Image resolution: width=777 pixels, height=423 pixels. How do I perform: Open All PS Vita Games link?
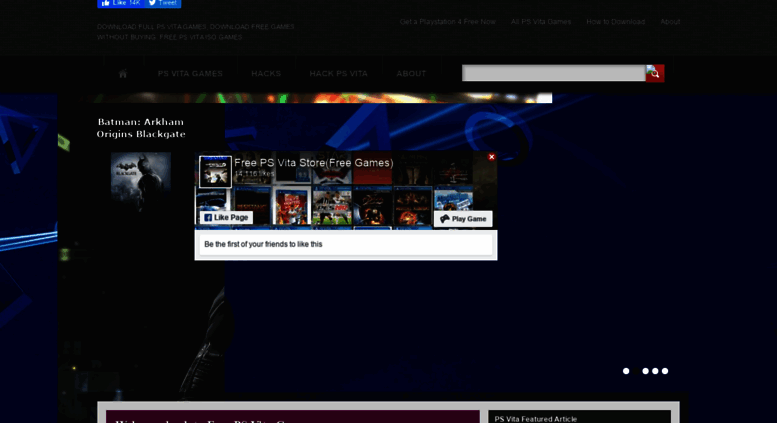click(x=541, y=22)
